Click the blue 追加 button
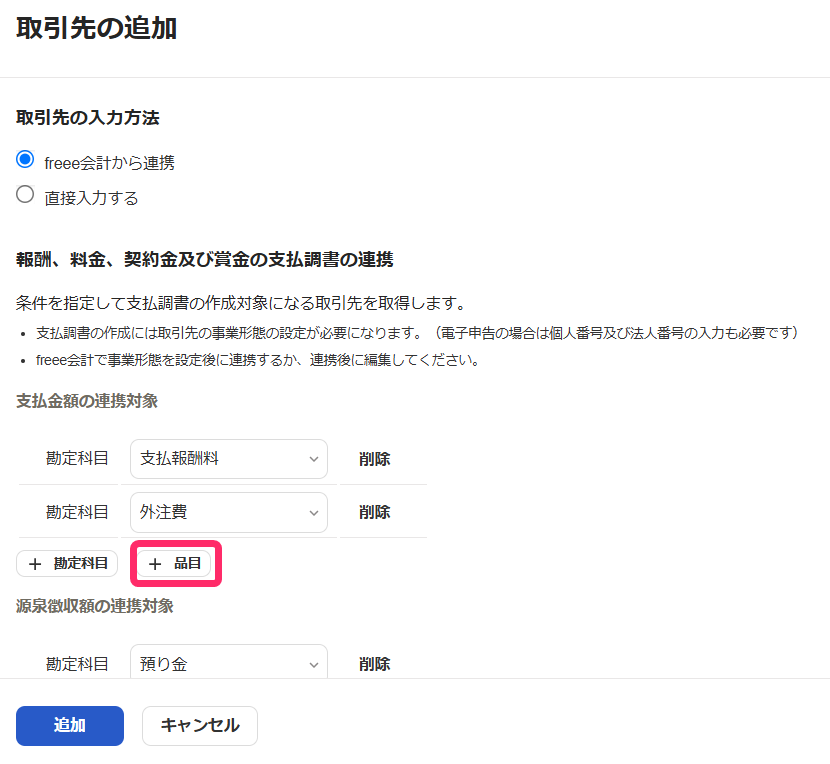The image size is (830, 764). pos(70,725)
